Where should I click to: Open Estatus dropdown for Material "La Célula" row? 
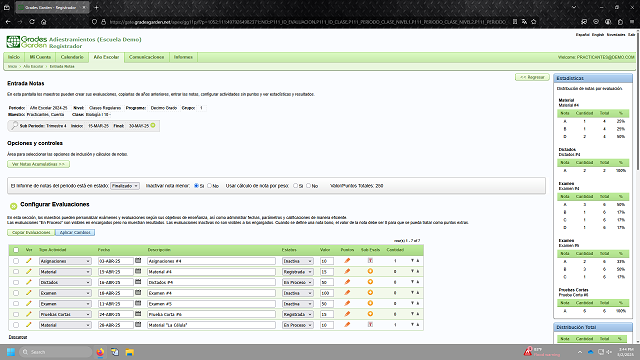298,325
